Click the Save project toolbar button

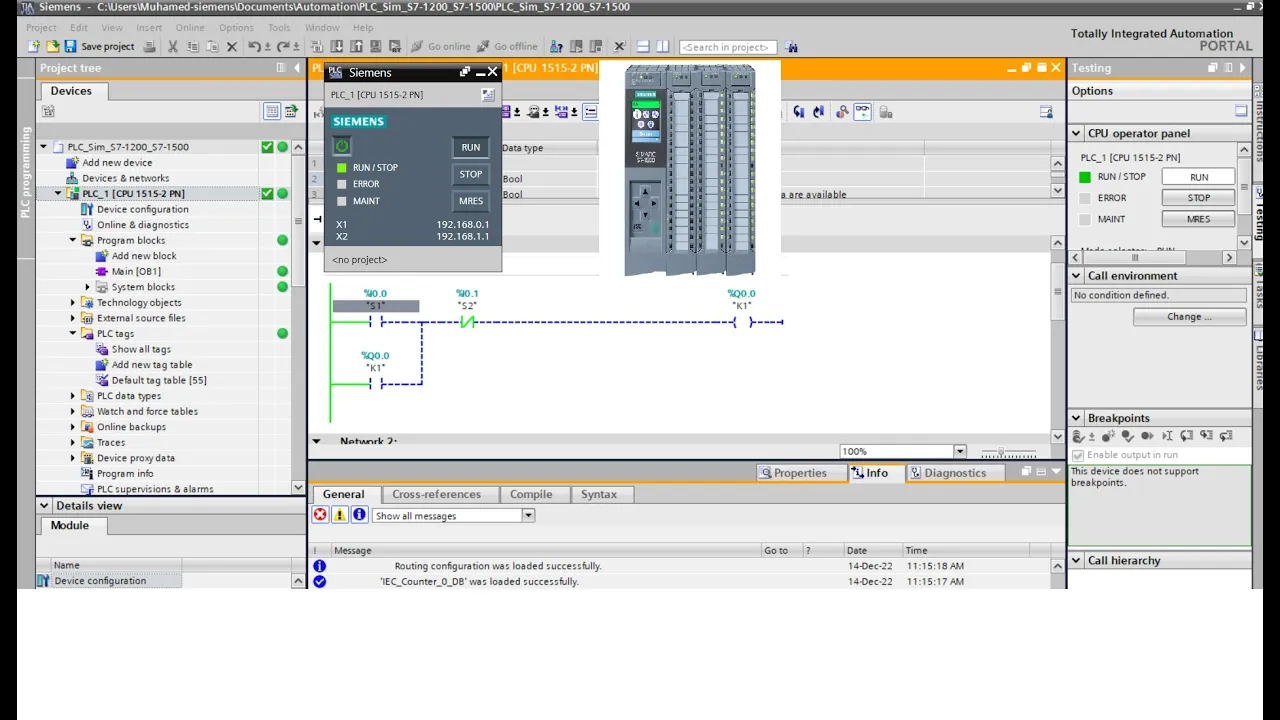(x=99, y=47)
